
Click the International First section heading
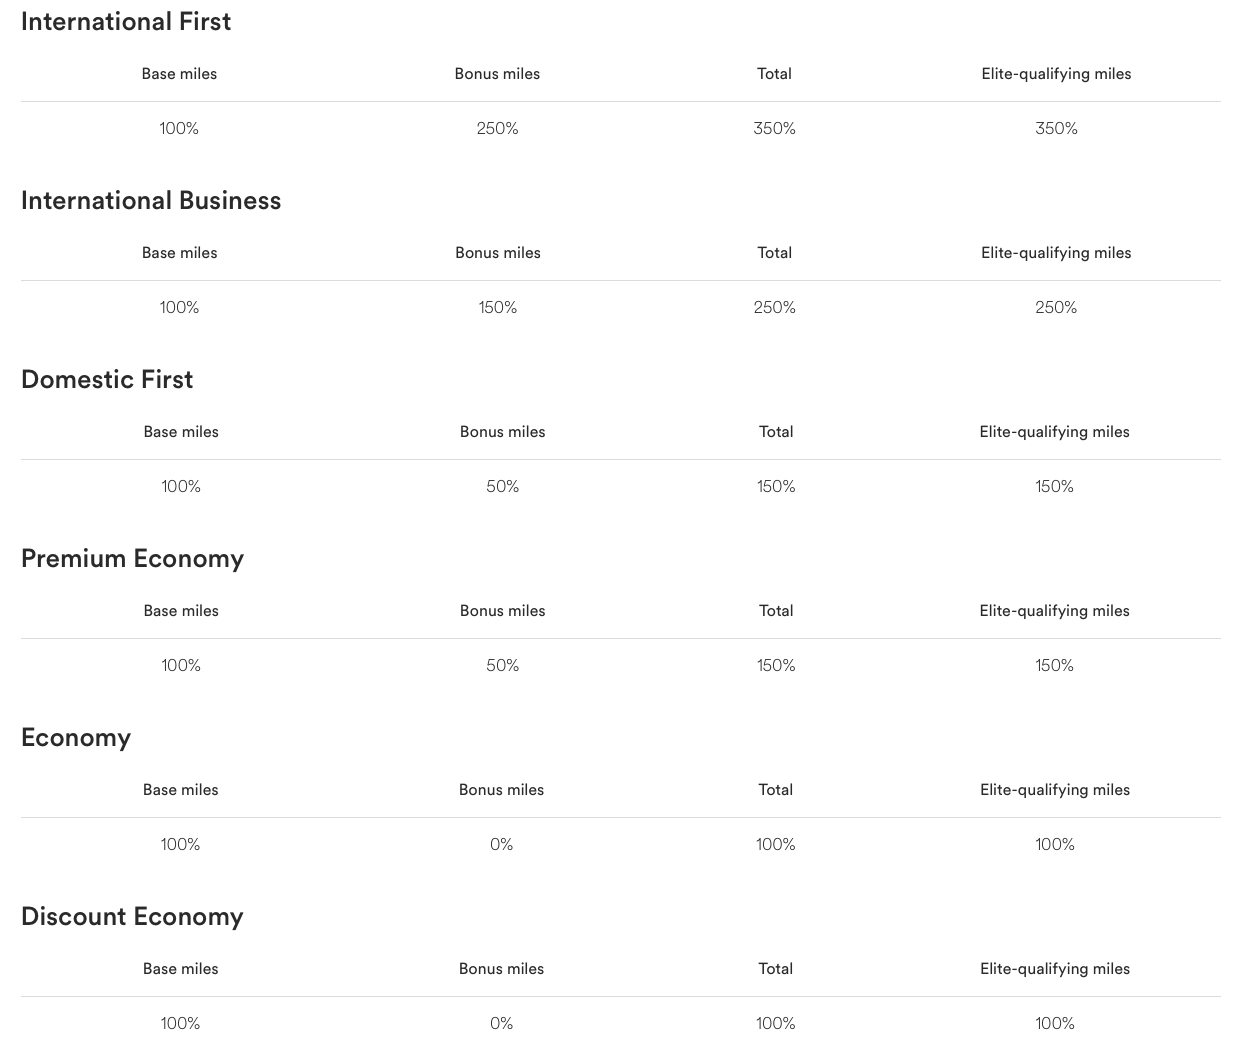coord(126,22)
